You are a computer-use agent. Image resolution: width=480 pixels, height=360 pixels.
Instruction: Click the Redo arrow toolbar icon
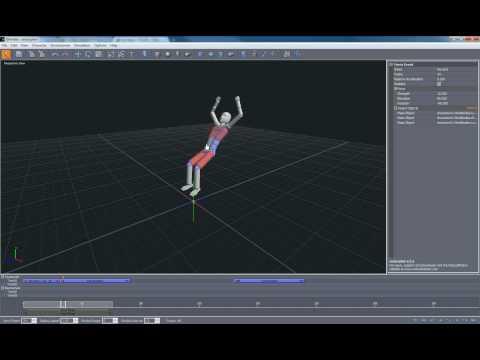tap(65, 54)
